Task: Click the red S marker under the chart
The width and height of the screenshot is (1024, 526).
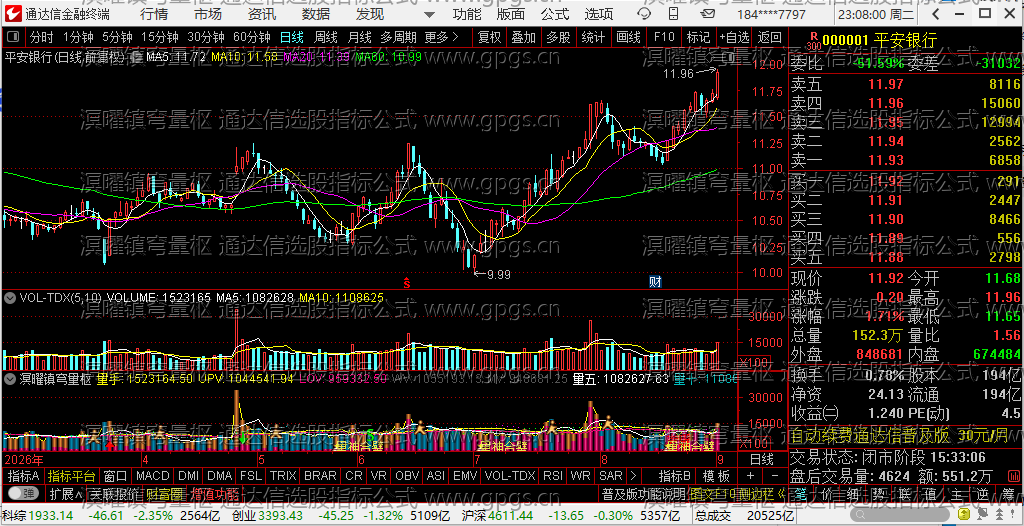Action: point(406,282)
